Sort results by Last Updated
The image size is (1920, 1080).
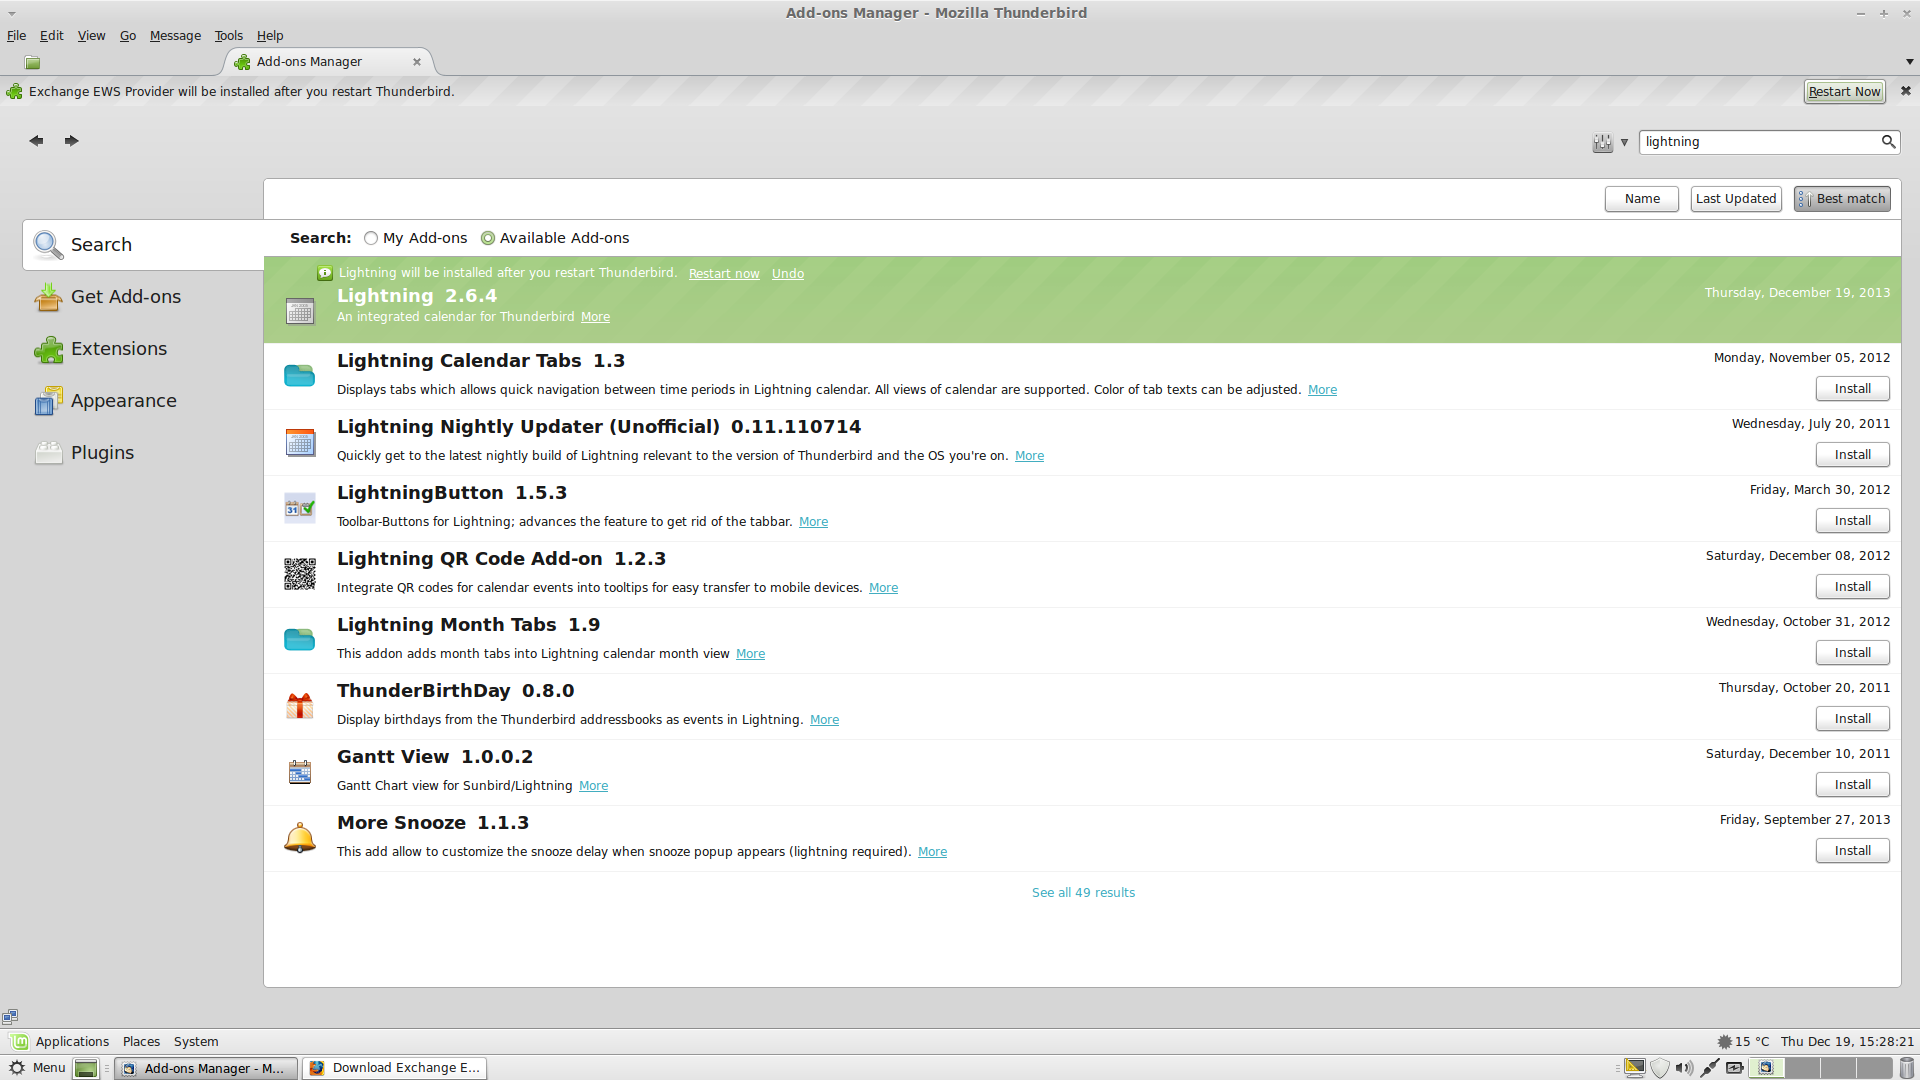[x=1736, y=199]
